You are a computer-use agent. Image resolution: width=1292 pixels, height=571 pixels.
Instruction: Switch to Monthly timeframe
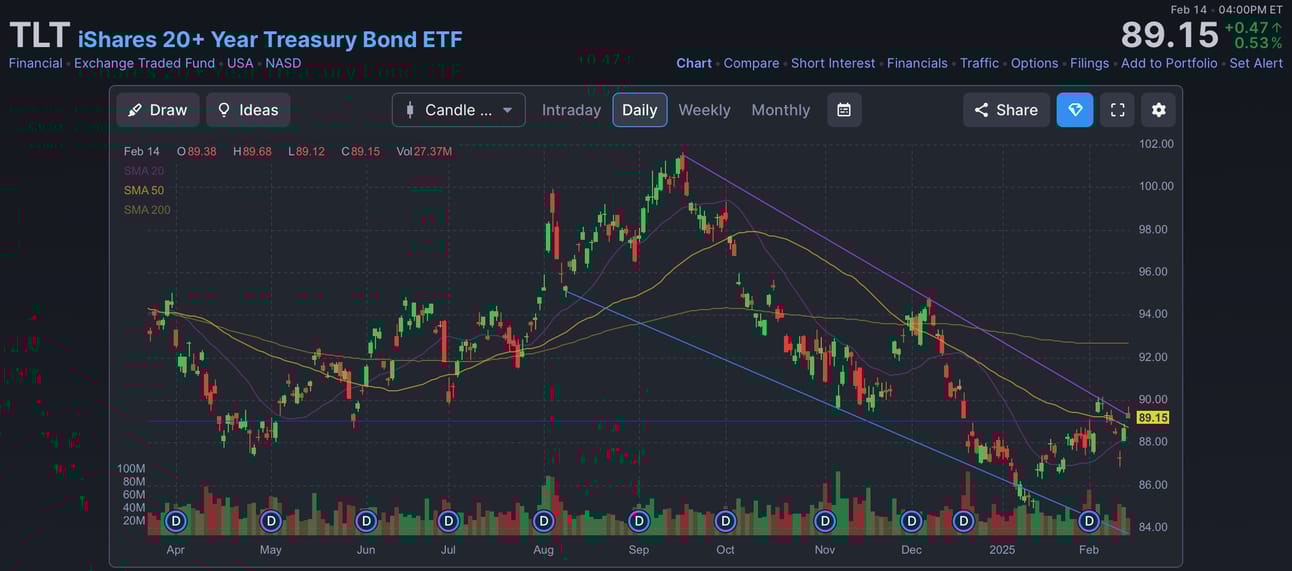pos(781,110)
